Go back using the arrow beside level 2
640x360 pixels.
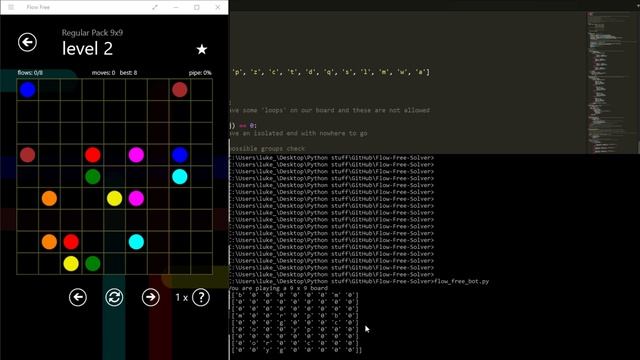coord(27,42)
